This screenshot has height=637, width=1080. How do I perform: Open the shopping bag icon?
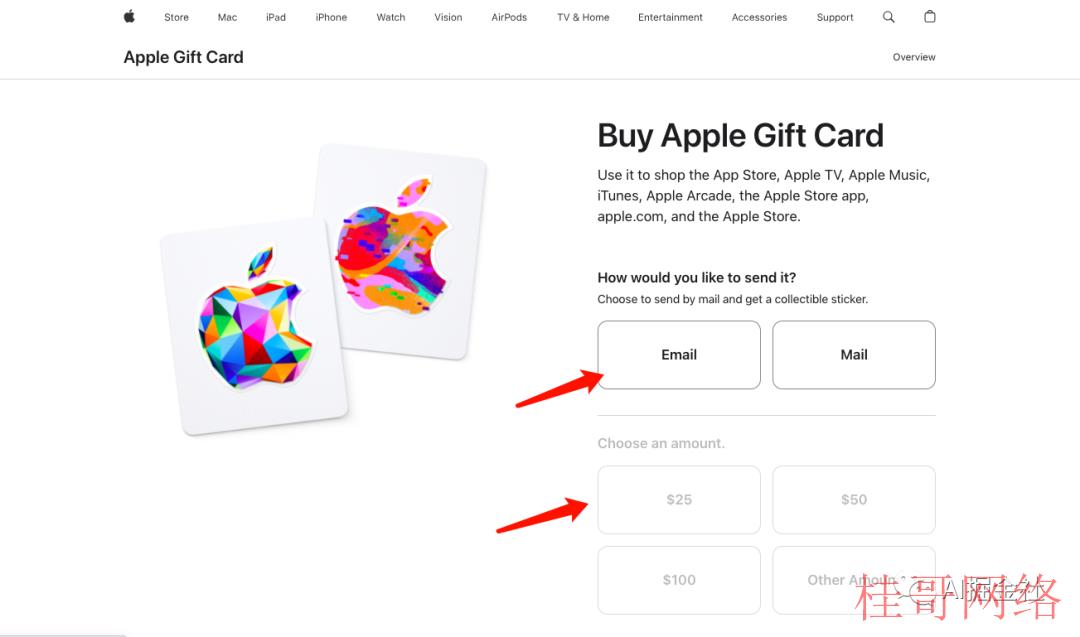tap(929, 17)
